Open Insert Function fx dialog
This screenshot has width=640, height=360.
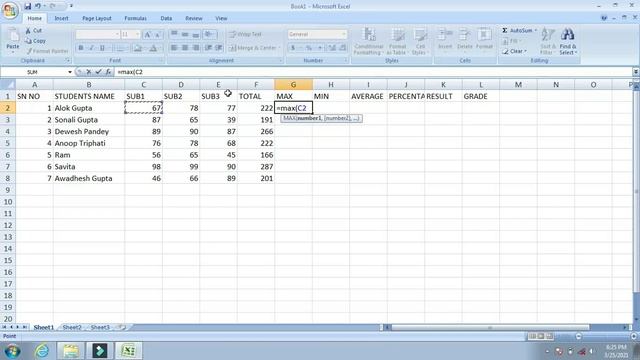(108, 72)
